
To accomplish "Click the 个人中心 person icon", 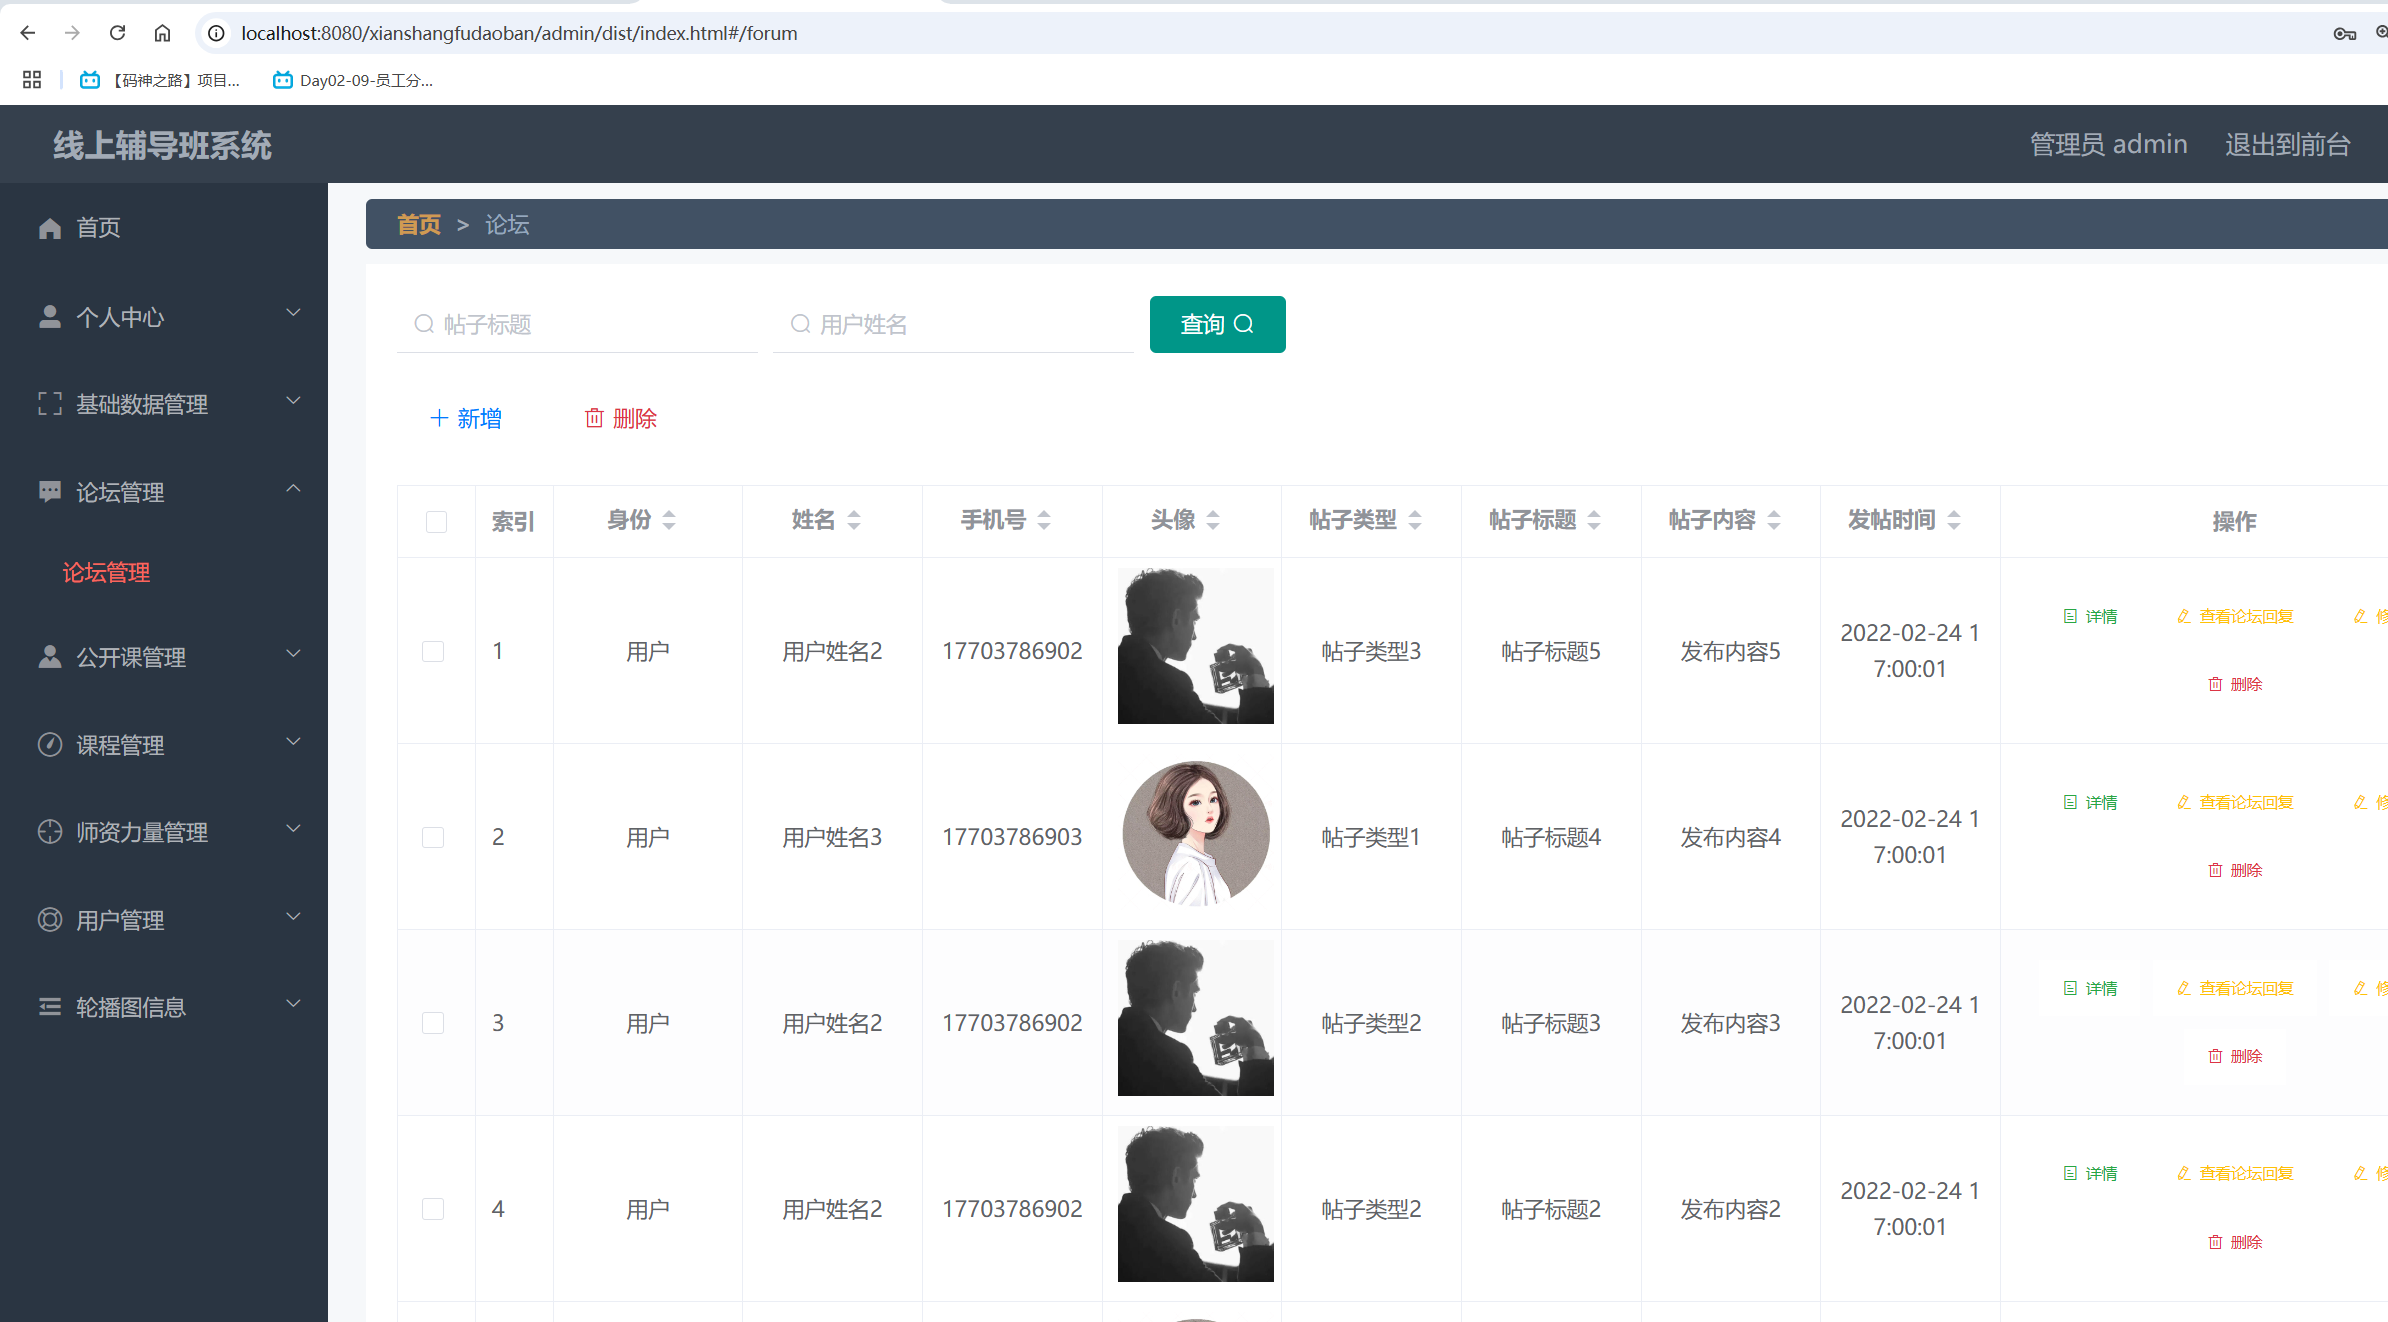I will (49, 316).
